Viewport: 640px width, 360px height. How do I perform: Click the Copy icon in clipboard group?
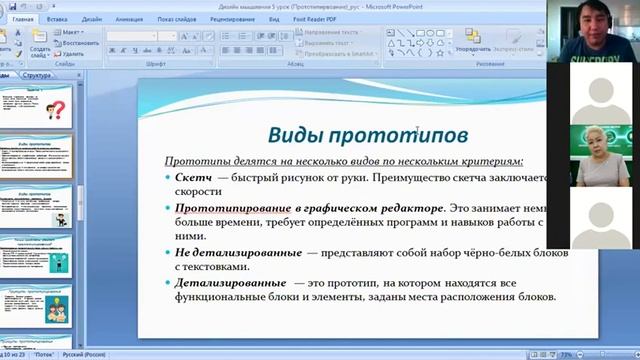[18, 43]
